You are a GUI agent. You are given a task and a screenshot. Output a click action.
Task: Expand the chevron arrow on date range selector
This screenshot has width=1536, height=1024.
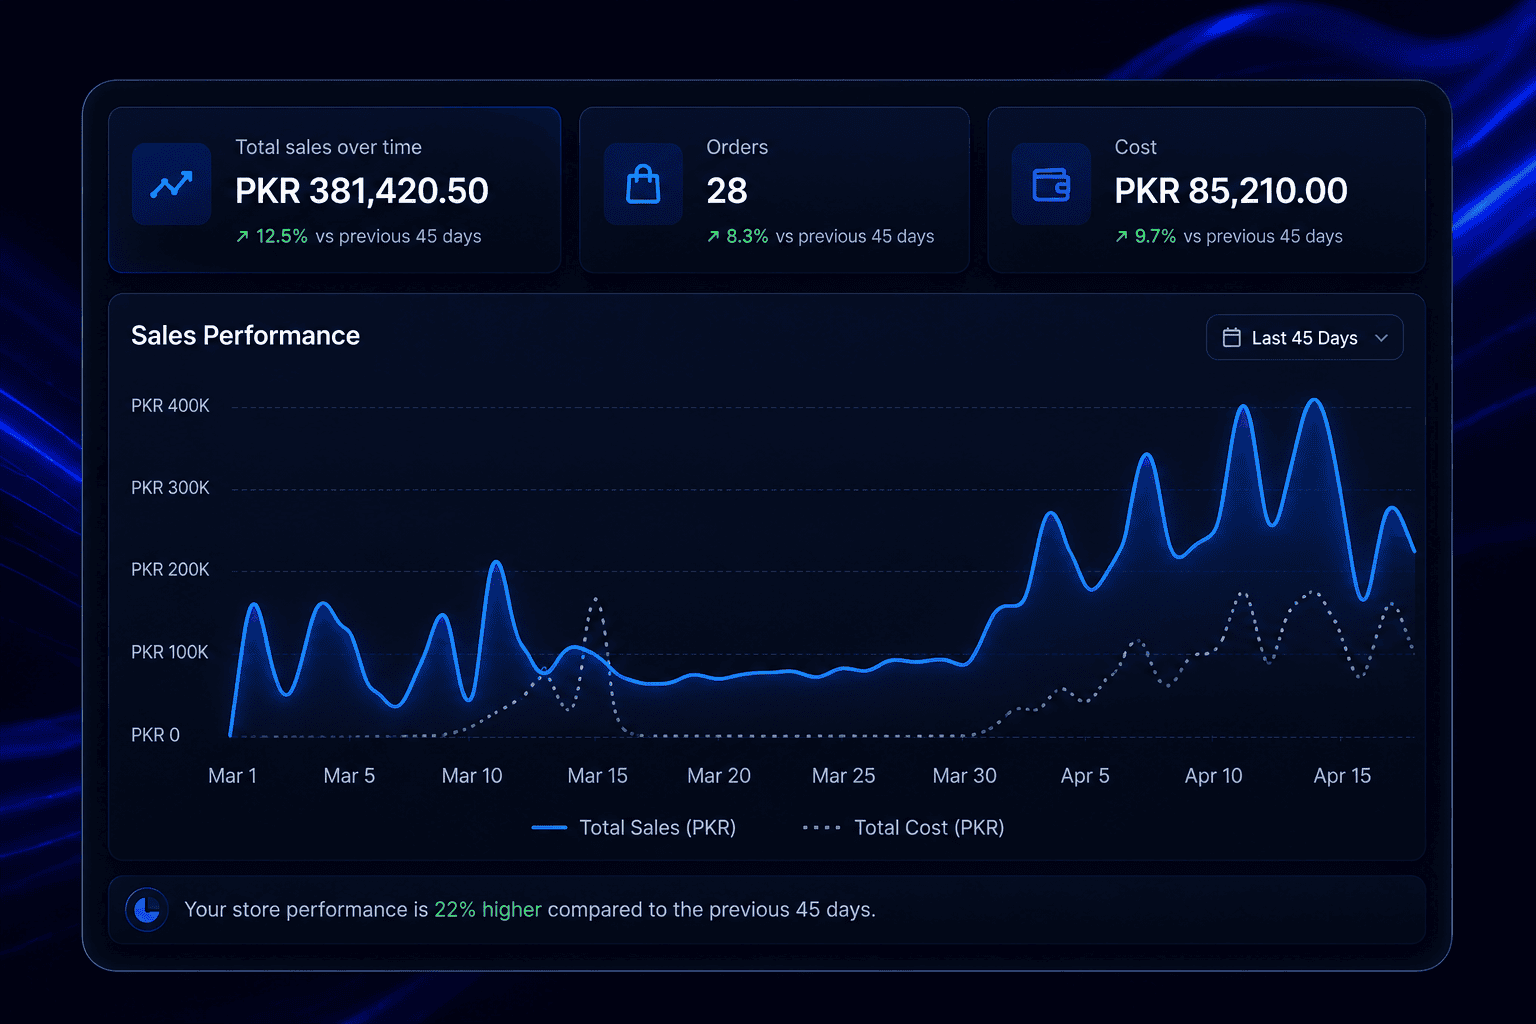pyautogui.click(x=1381, y=338)
